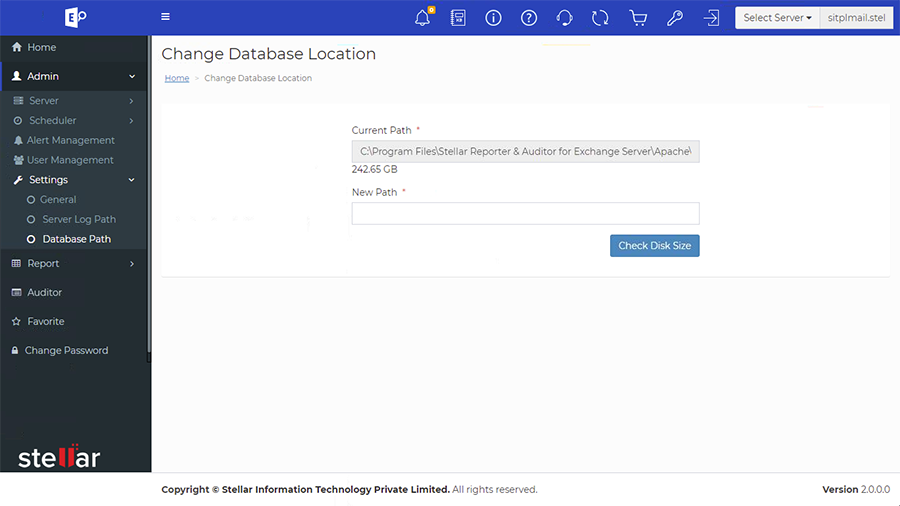Open the Select Server dropdown

click(x=777, y=18)
